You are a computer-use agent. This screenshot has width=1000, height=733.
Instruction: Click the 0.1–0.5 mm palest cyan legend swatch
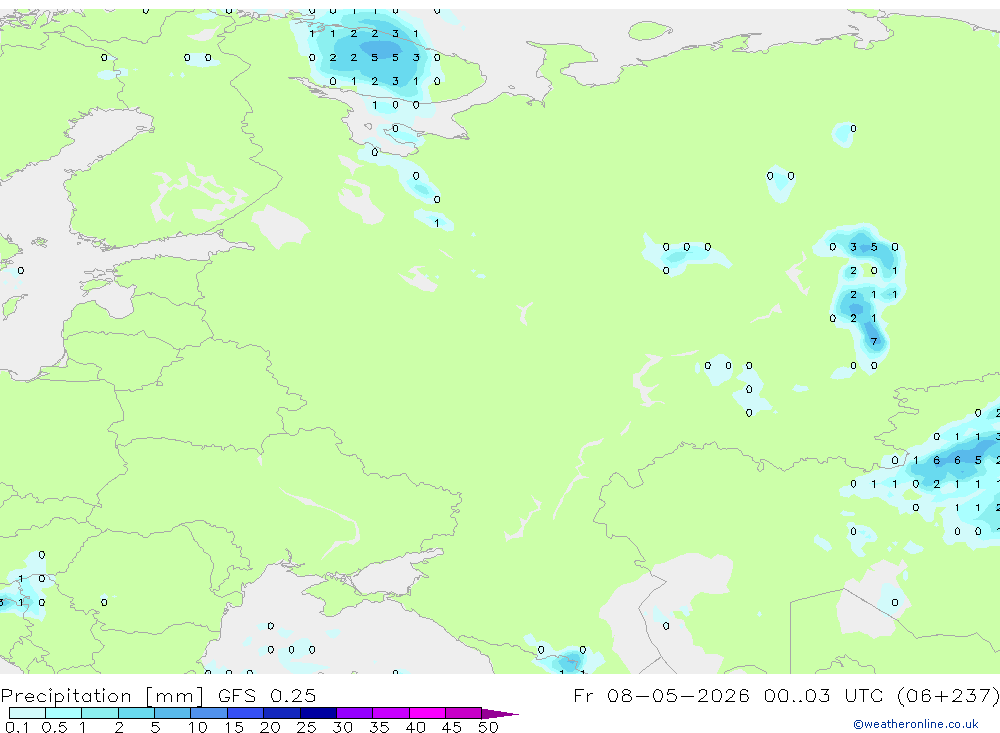[27, 713]
